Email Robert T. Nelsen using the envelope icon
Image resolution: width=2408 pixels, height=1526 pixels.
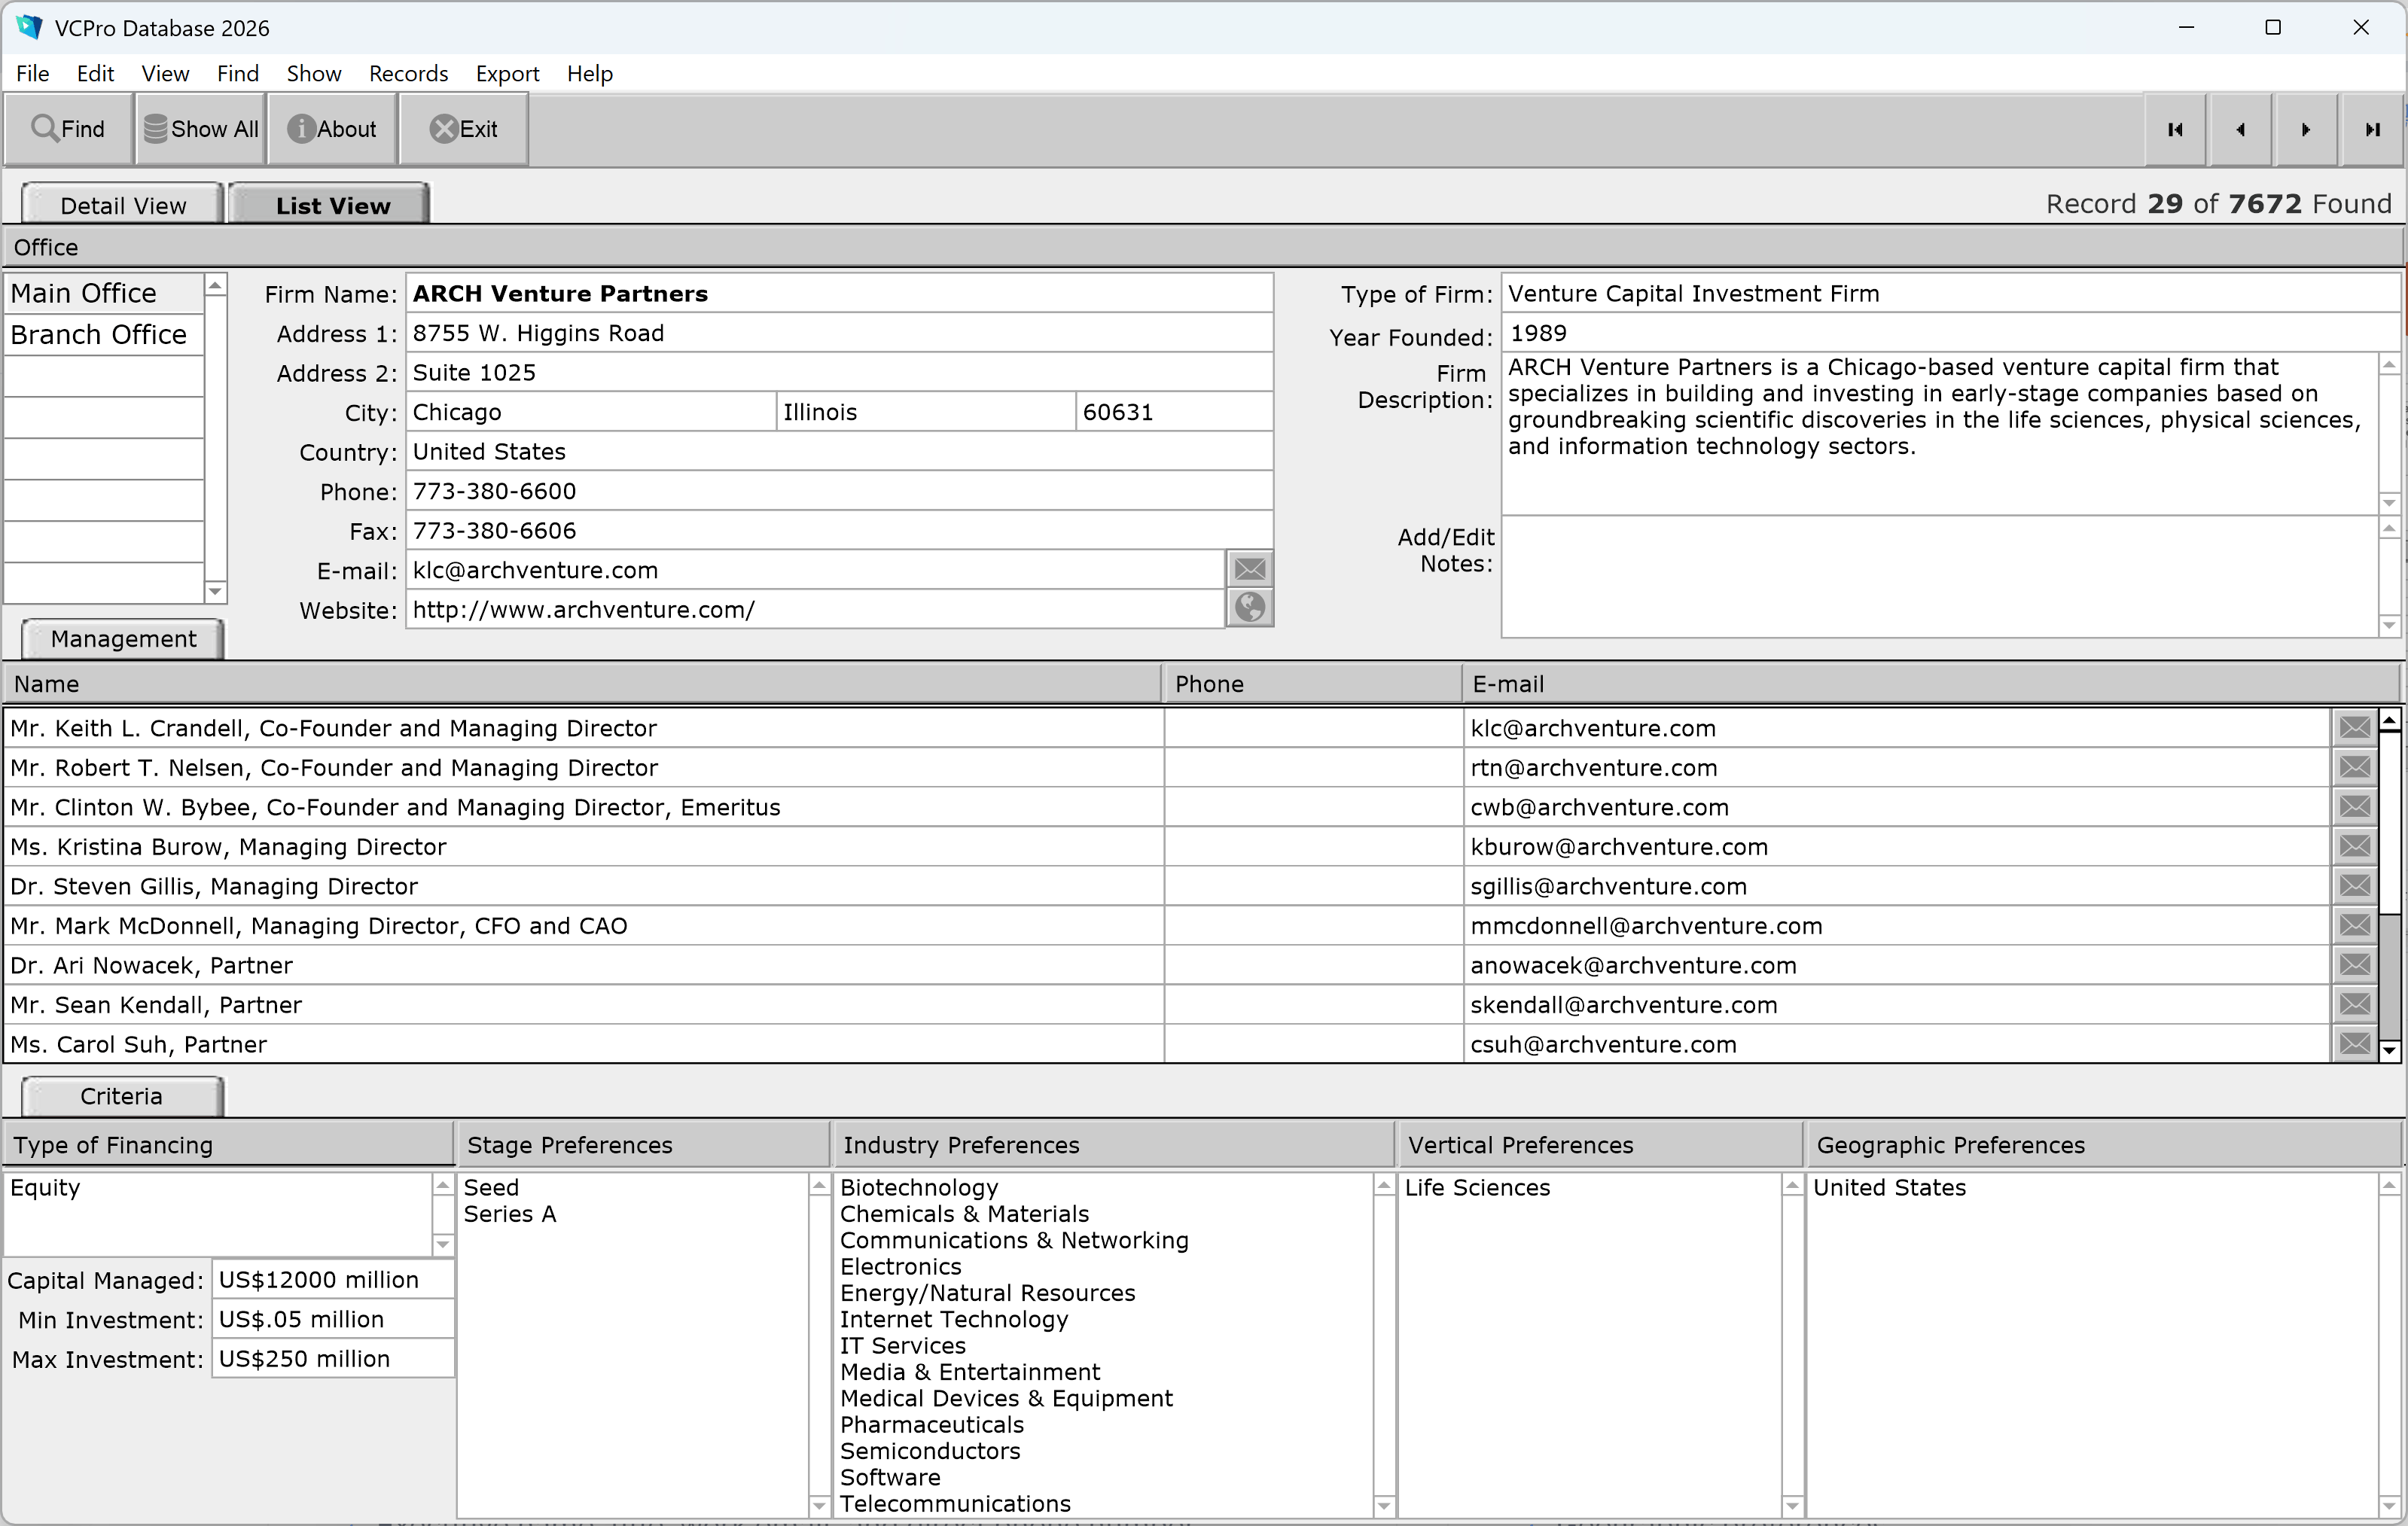point(2355,767)
